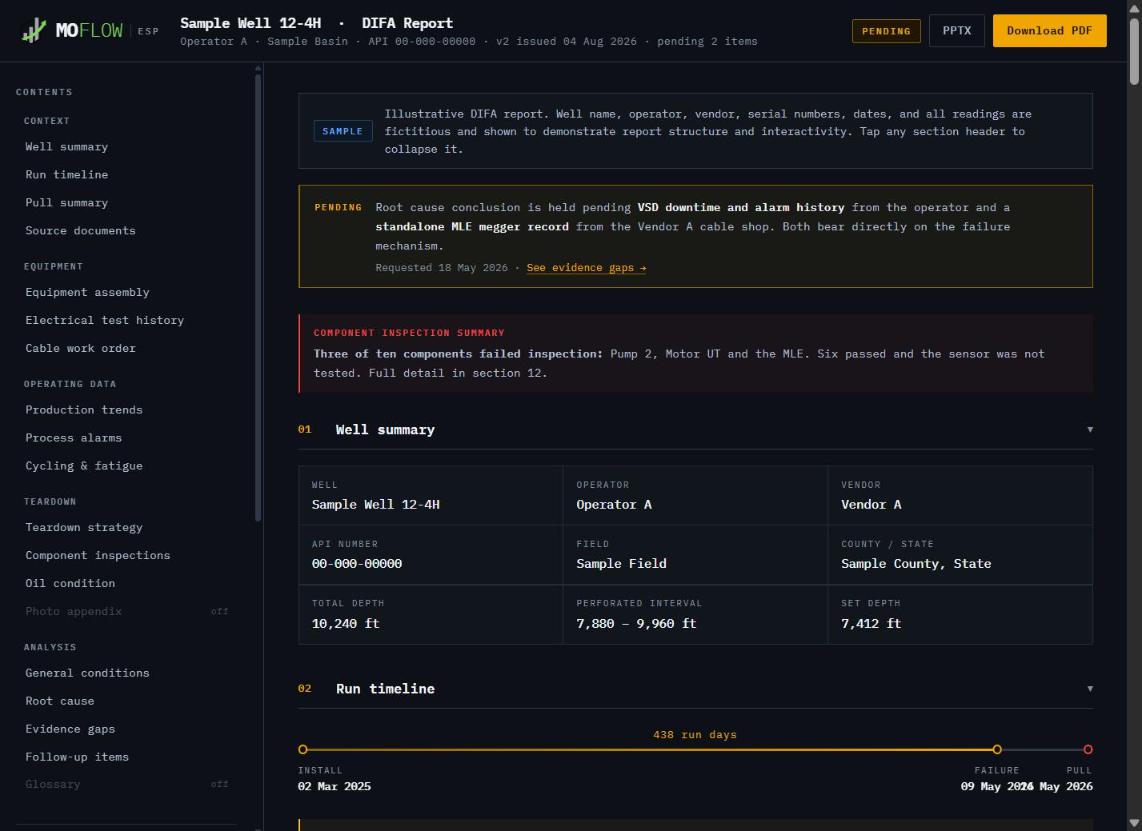Click the red Pull marker on timeline
1142x831 pixels.
point(1087,749)
